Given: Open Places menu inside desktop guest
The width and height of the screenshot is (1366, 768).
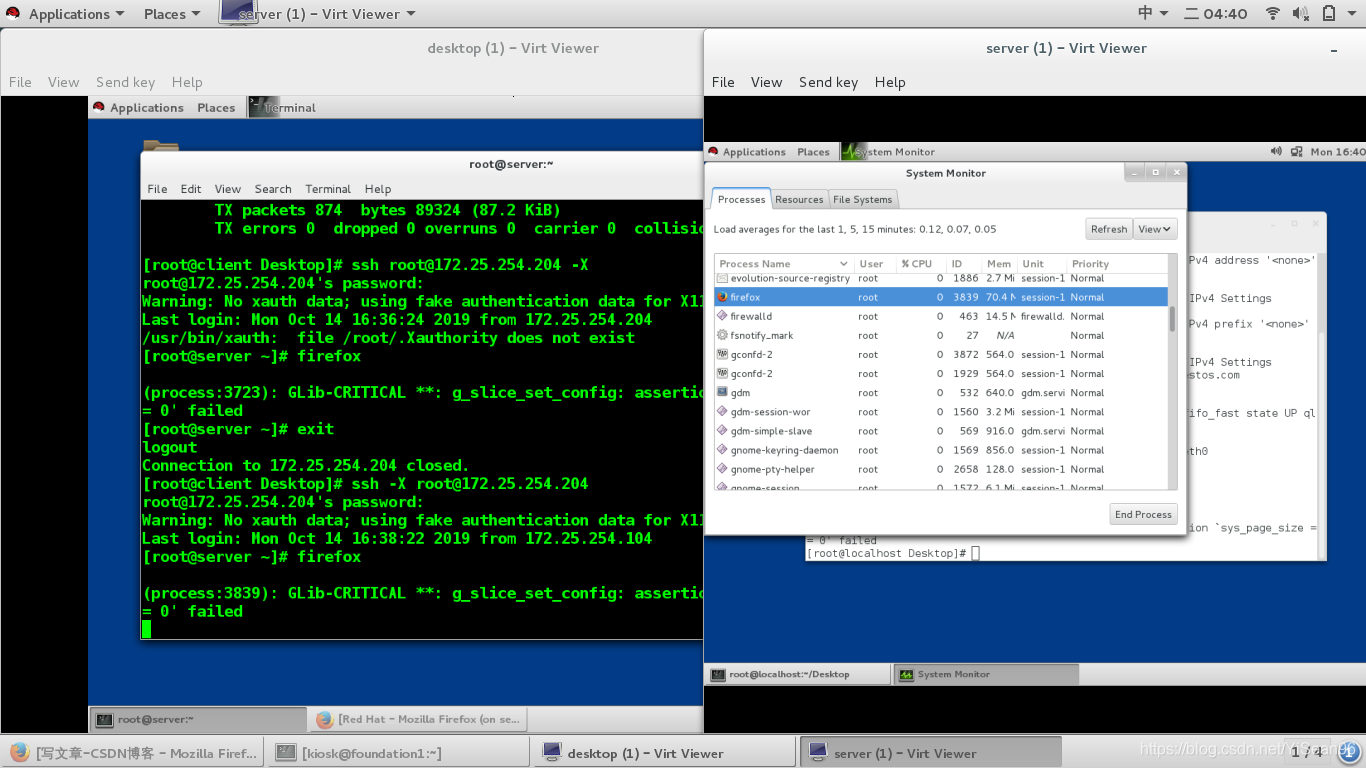Looking at the screenshot, I should pyautogui.click(x=216, y=107).
